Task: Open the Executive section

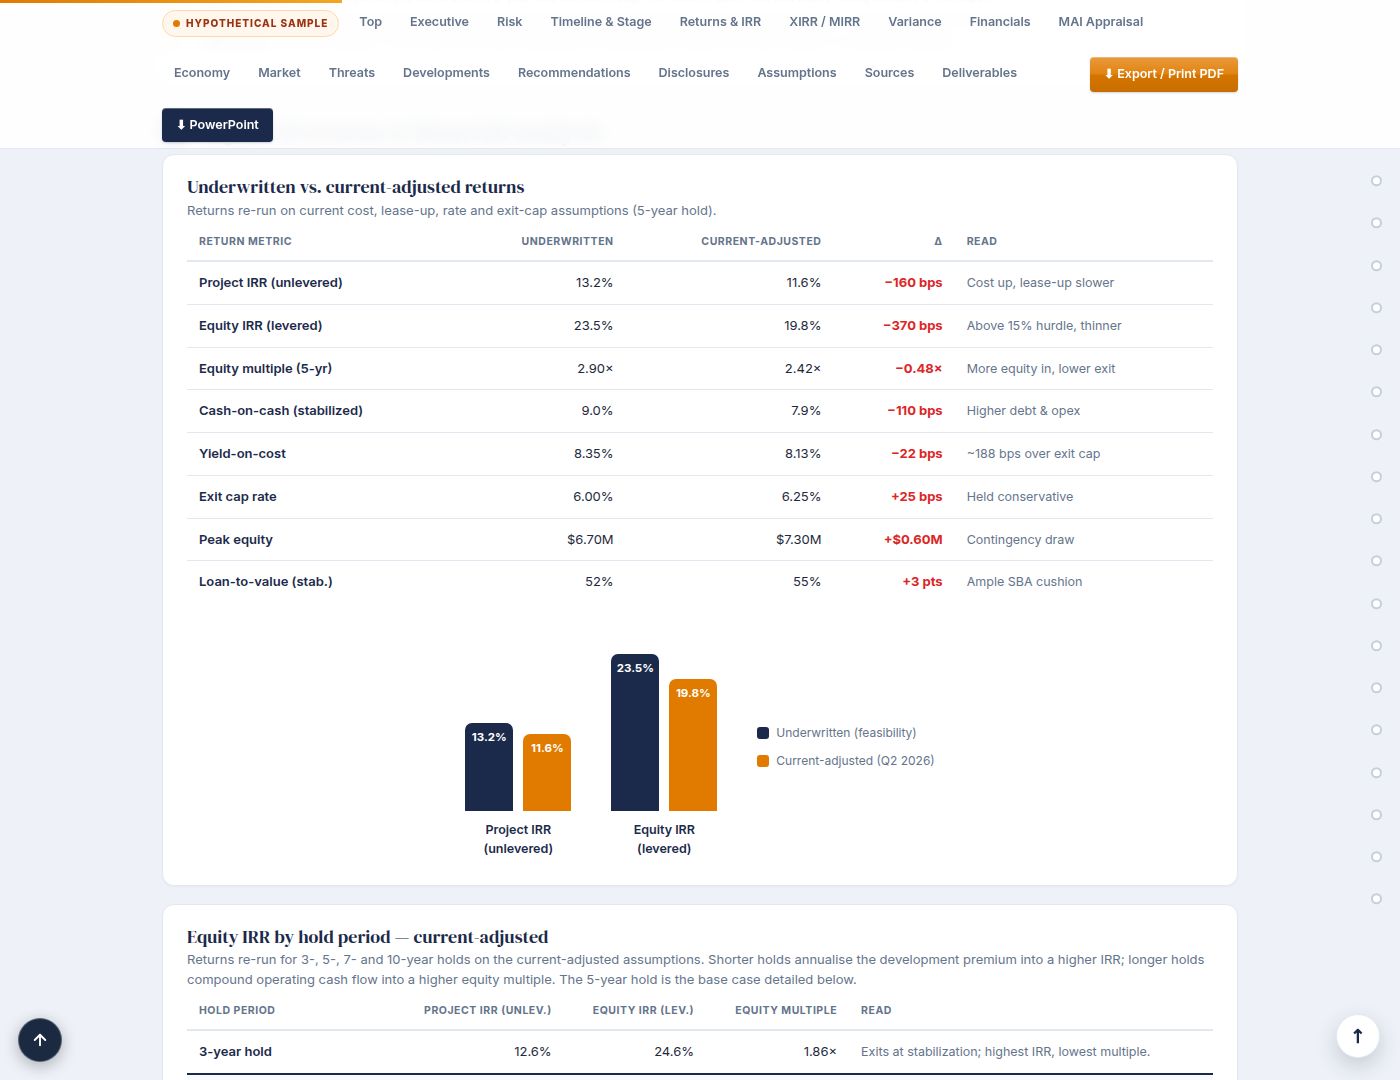Action: coord(439,22)
